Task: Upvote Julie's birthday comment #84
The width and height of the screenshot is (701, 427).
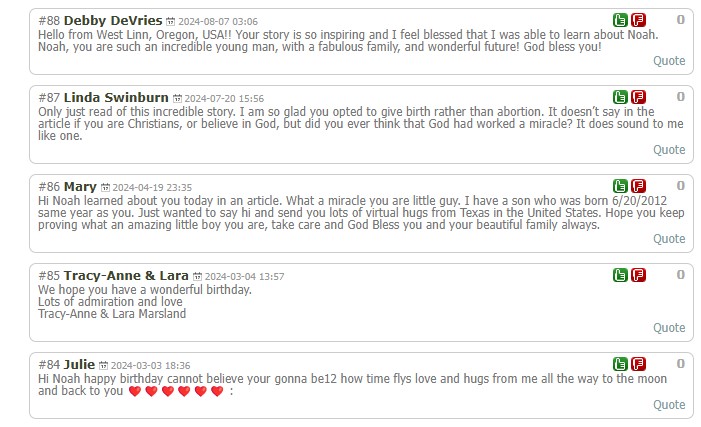Action: (x=620, y=365)
